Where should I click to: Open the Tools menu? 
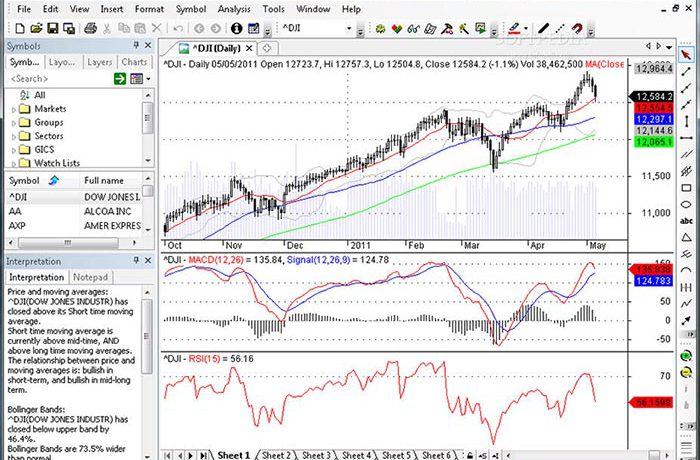tap(273, 9)
